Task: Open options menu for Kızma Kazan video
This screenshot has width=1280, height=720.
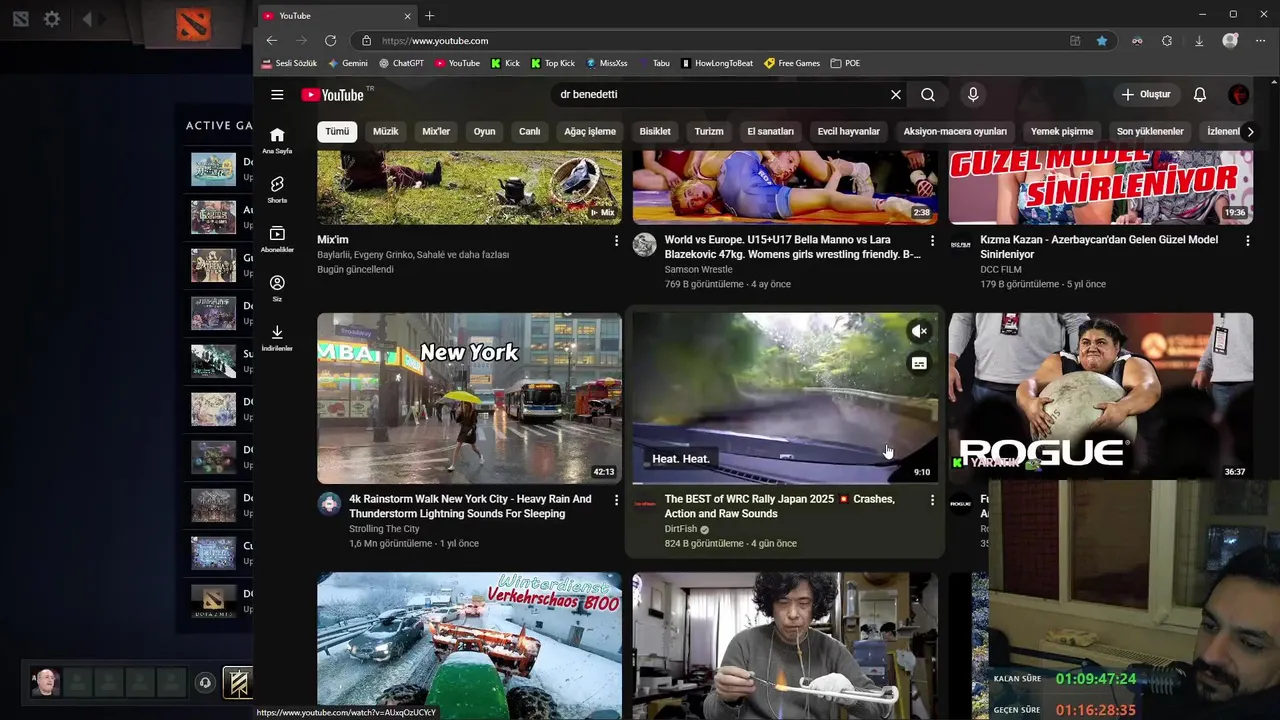Action: [1247, 241]
